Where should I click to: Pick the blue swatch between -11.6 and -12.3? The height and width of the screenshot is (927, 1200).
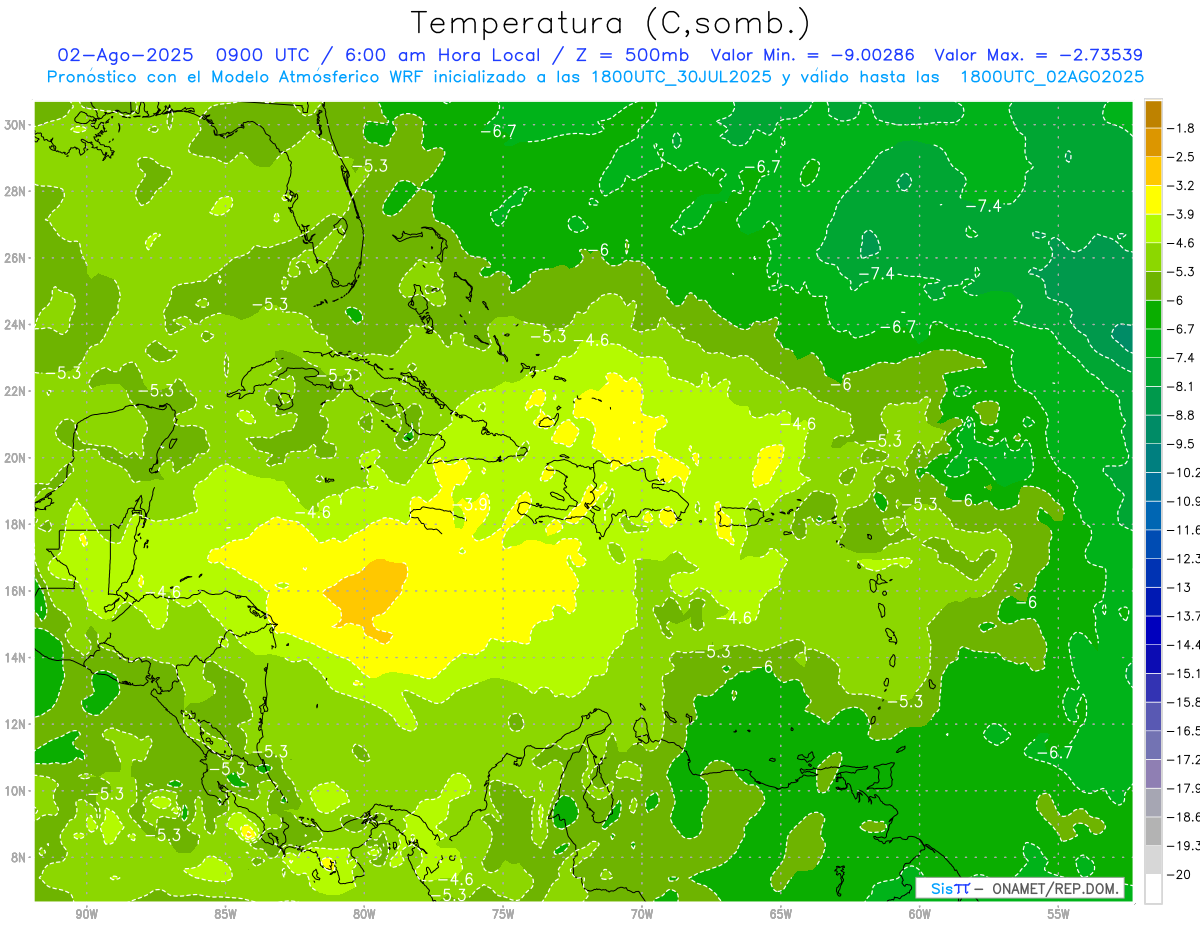[1153, 544]
